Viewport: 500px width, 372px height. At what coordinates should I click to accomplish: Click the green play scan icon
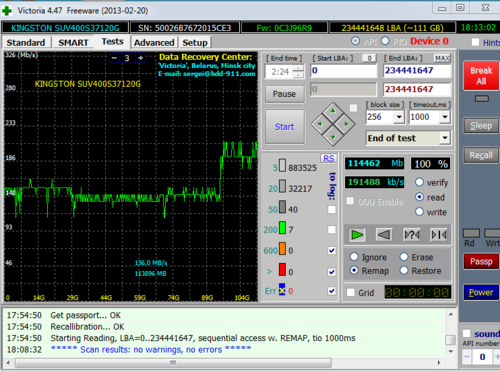(x=357, y=235)
